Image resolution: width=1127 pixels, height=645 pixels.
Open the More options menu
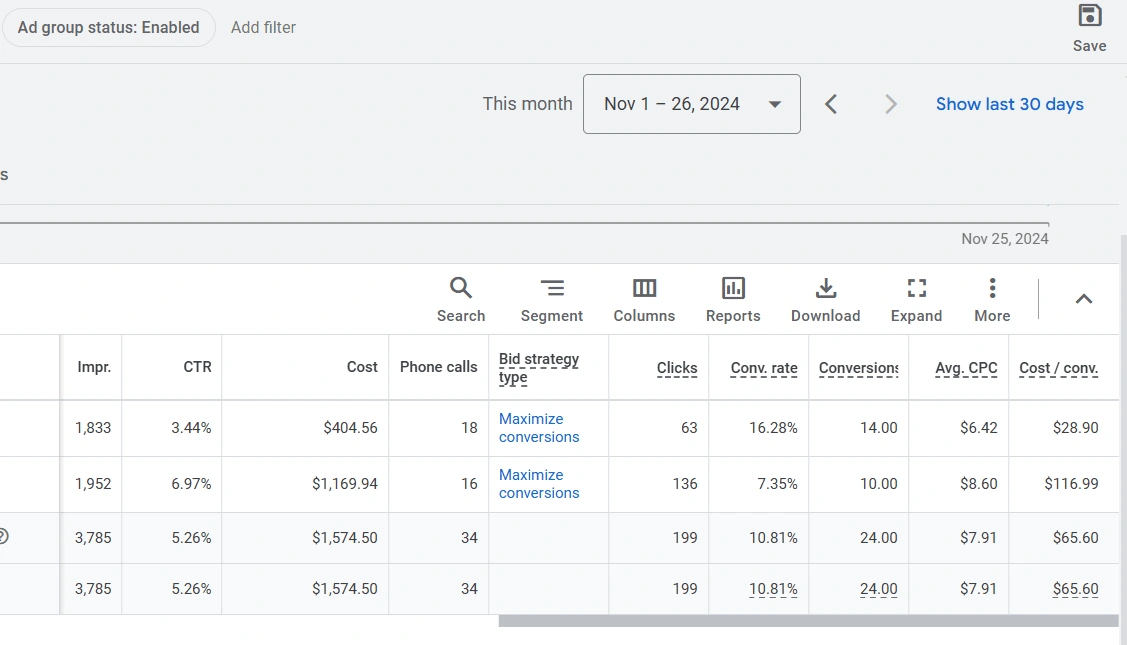992,300
